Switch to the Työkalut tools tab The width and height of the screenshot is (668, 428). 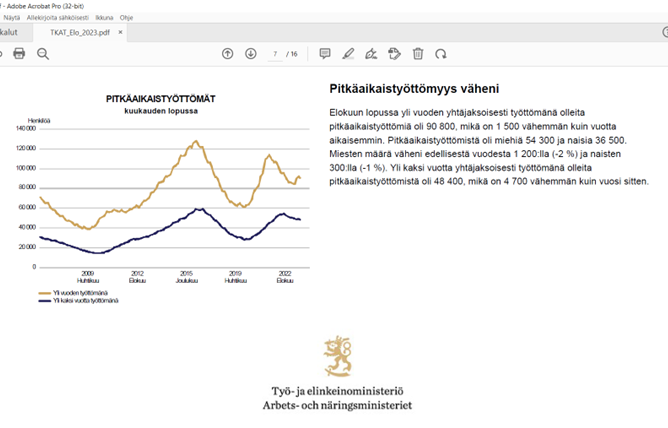(10, 33)
